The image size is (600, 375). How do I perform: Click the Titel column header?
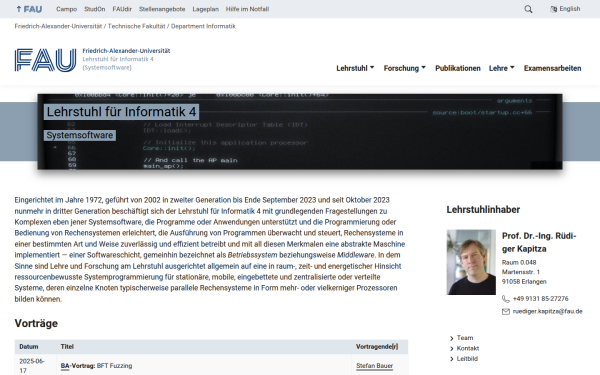click(67, 347)
